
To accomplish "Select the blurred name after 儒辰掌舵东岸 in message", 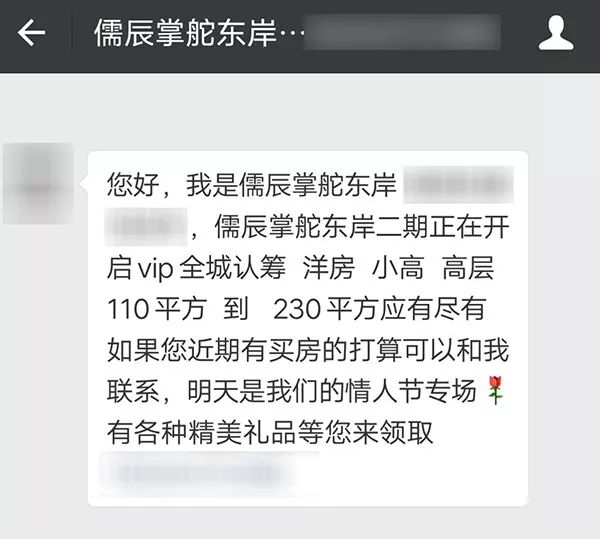I will pyautogui.click(x=458, y=185).
